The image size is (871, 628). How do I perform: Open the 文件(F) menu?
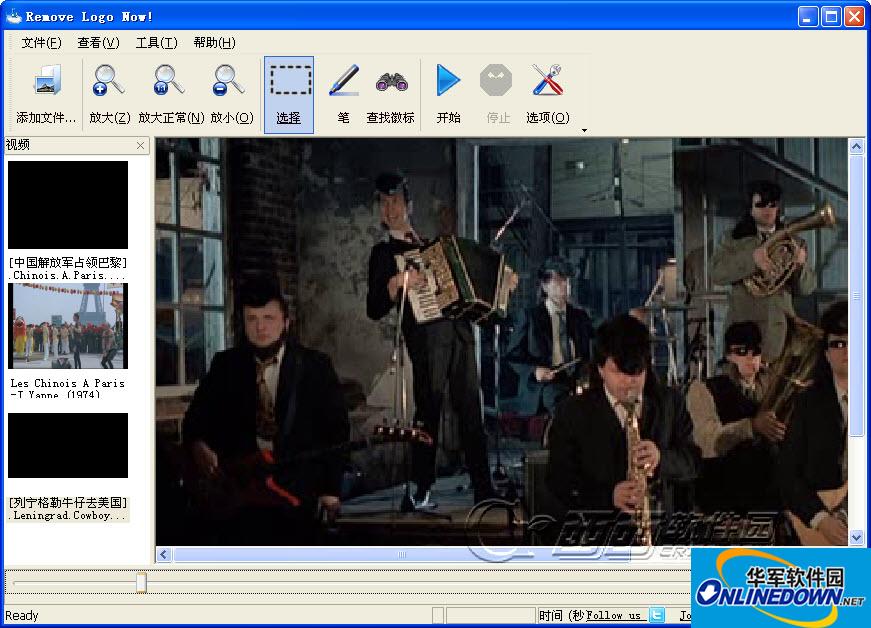tap(41, 42)
